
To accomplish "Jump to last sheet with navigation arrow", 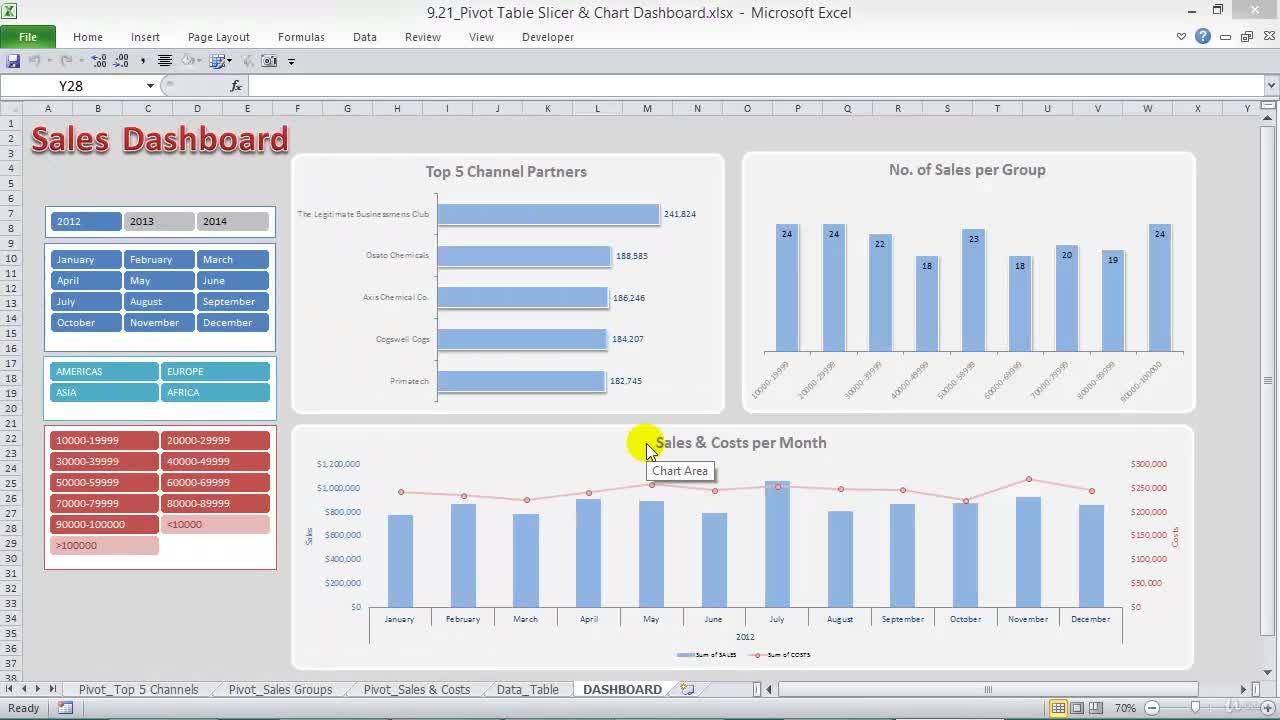I will (x=52, y=689).
